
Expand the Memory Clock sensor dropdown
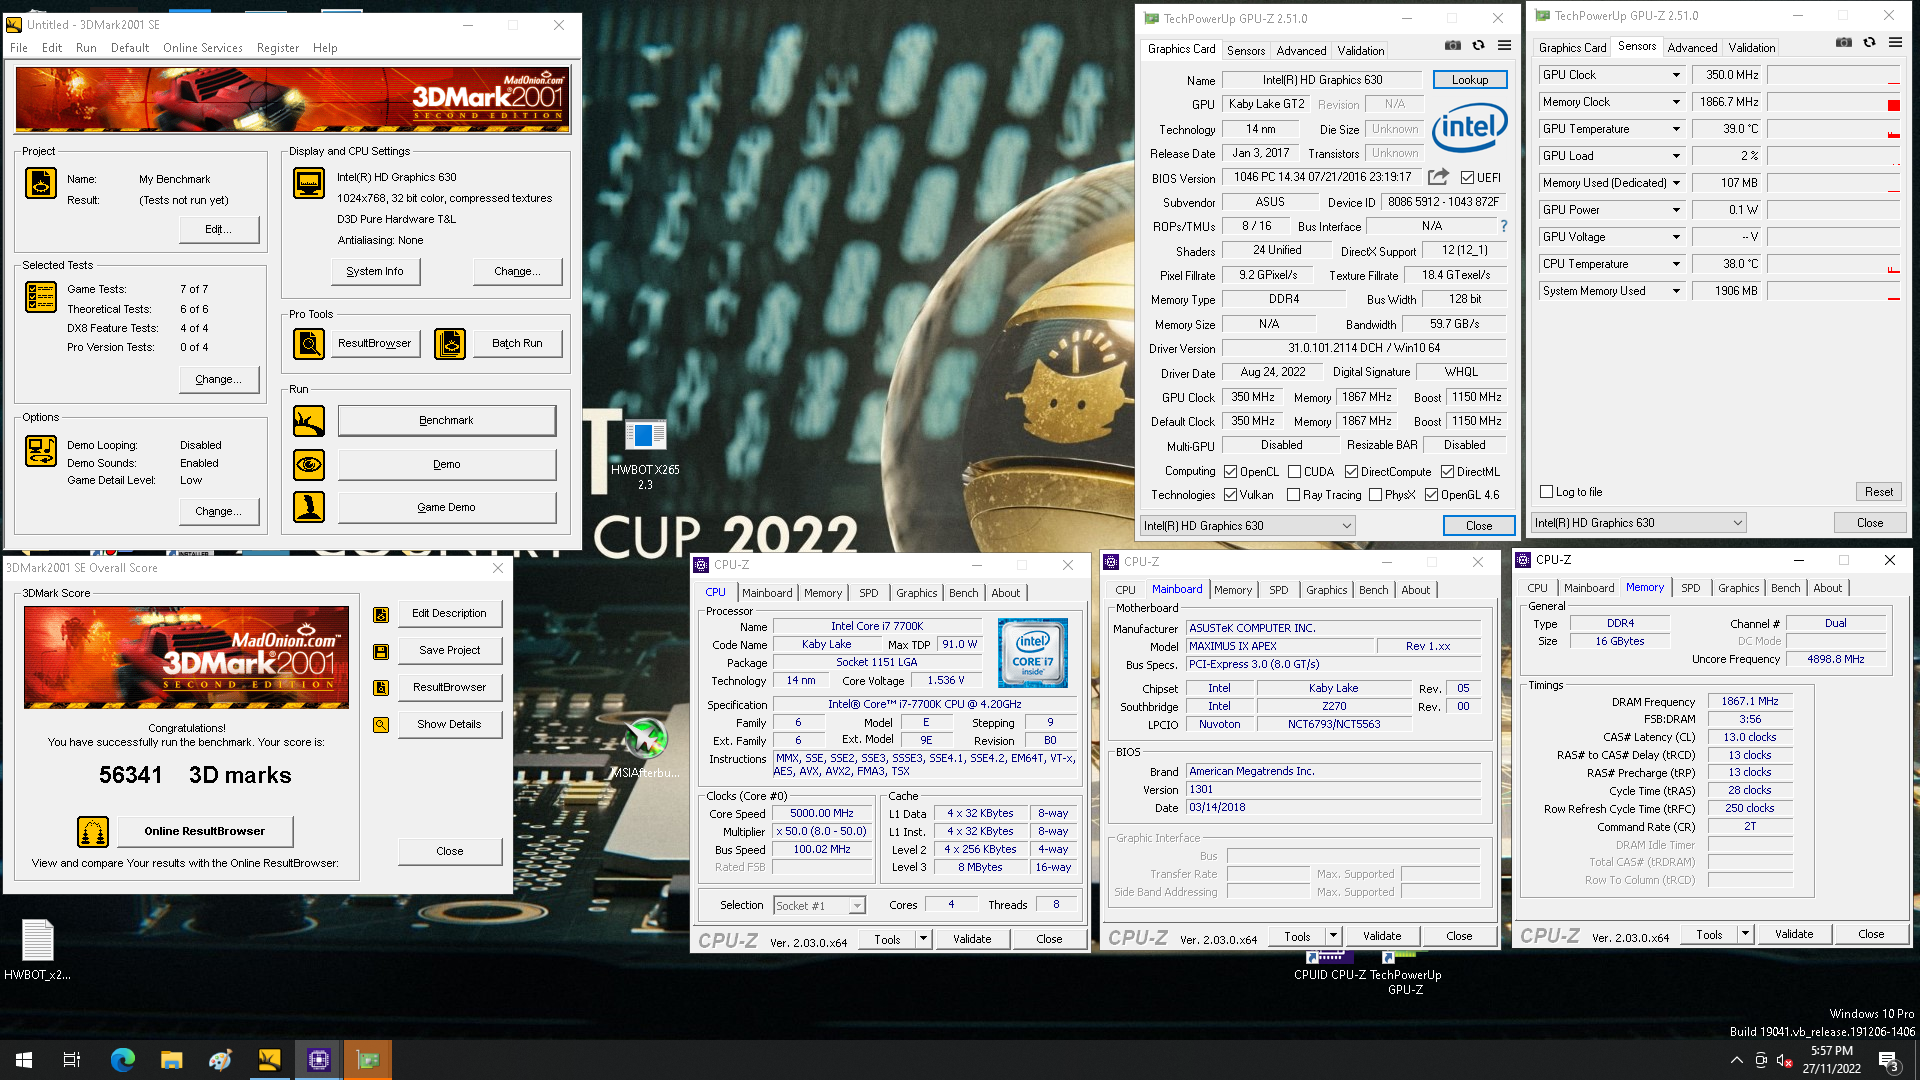[x=1676, y=102]
